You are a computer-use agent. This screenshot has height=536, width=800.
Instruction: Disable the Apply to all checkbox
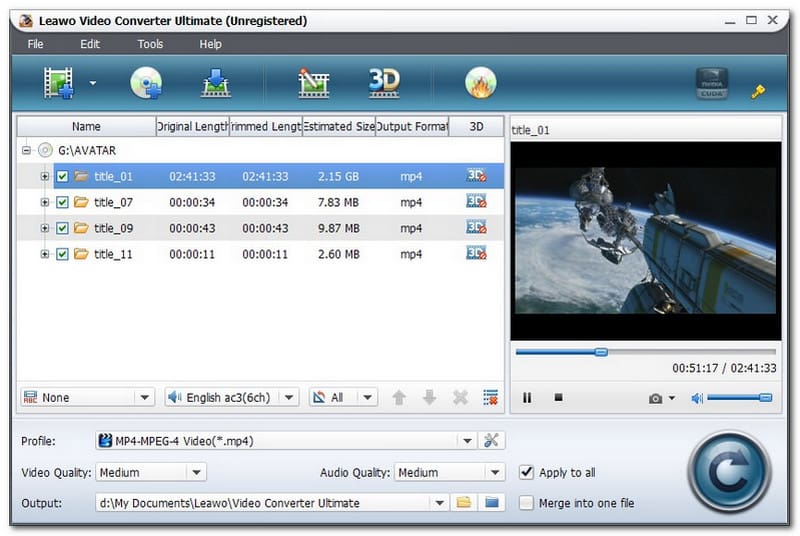click(527, 472)
